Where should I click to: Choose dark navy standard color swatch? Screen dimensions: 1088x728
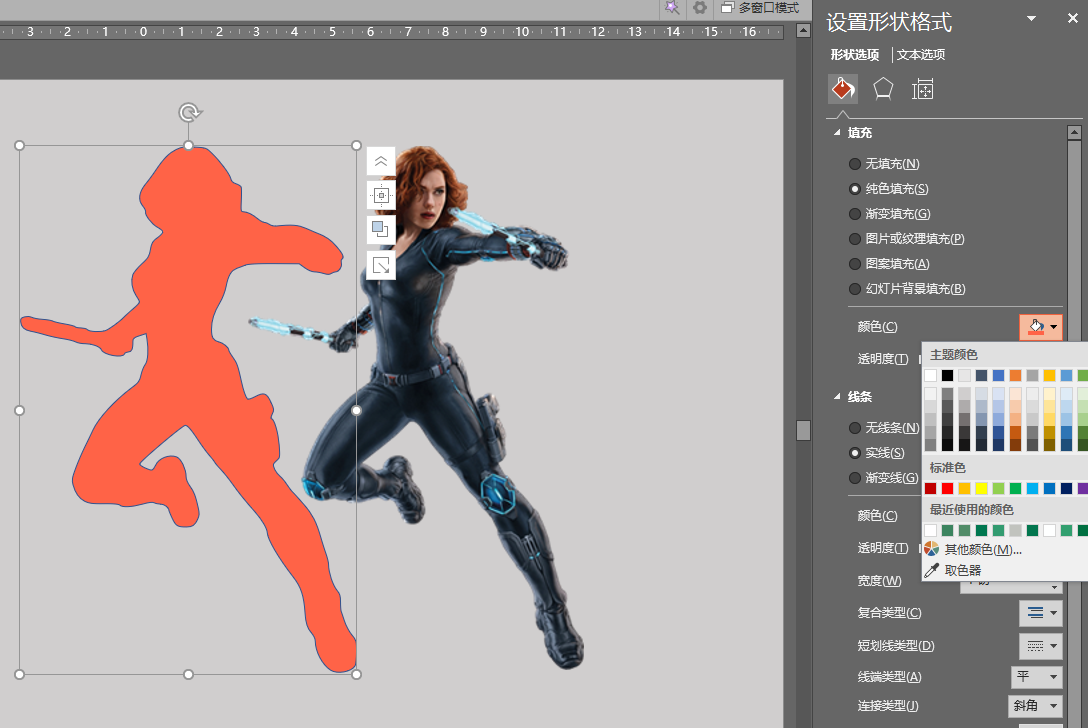tap(1066, 489)
